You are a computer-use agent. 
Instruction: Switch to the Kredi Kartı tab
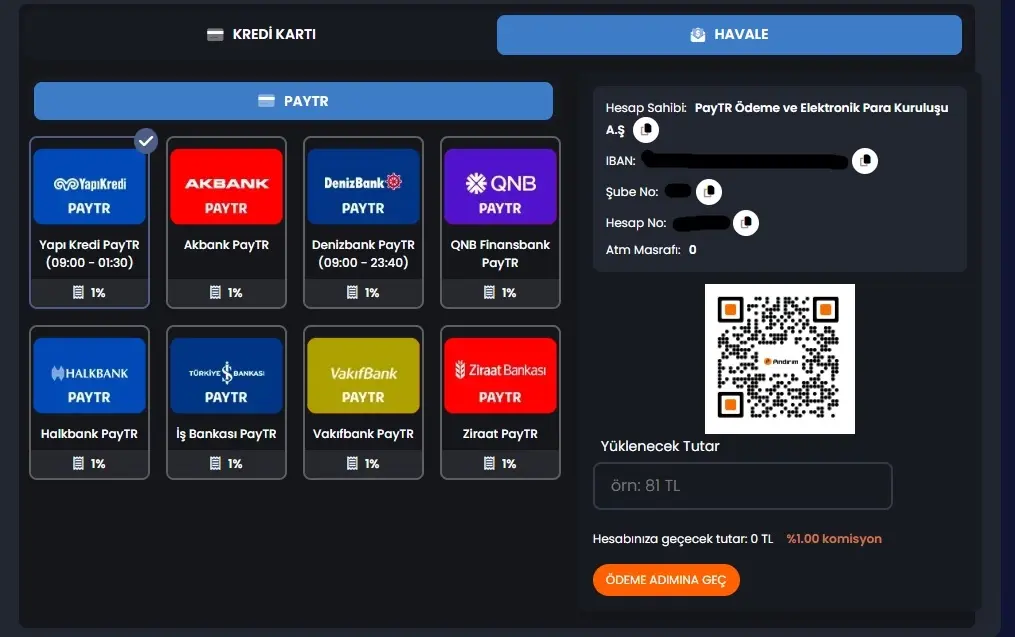(261, 34)
